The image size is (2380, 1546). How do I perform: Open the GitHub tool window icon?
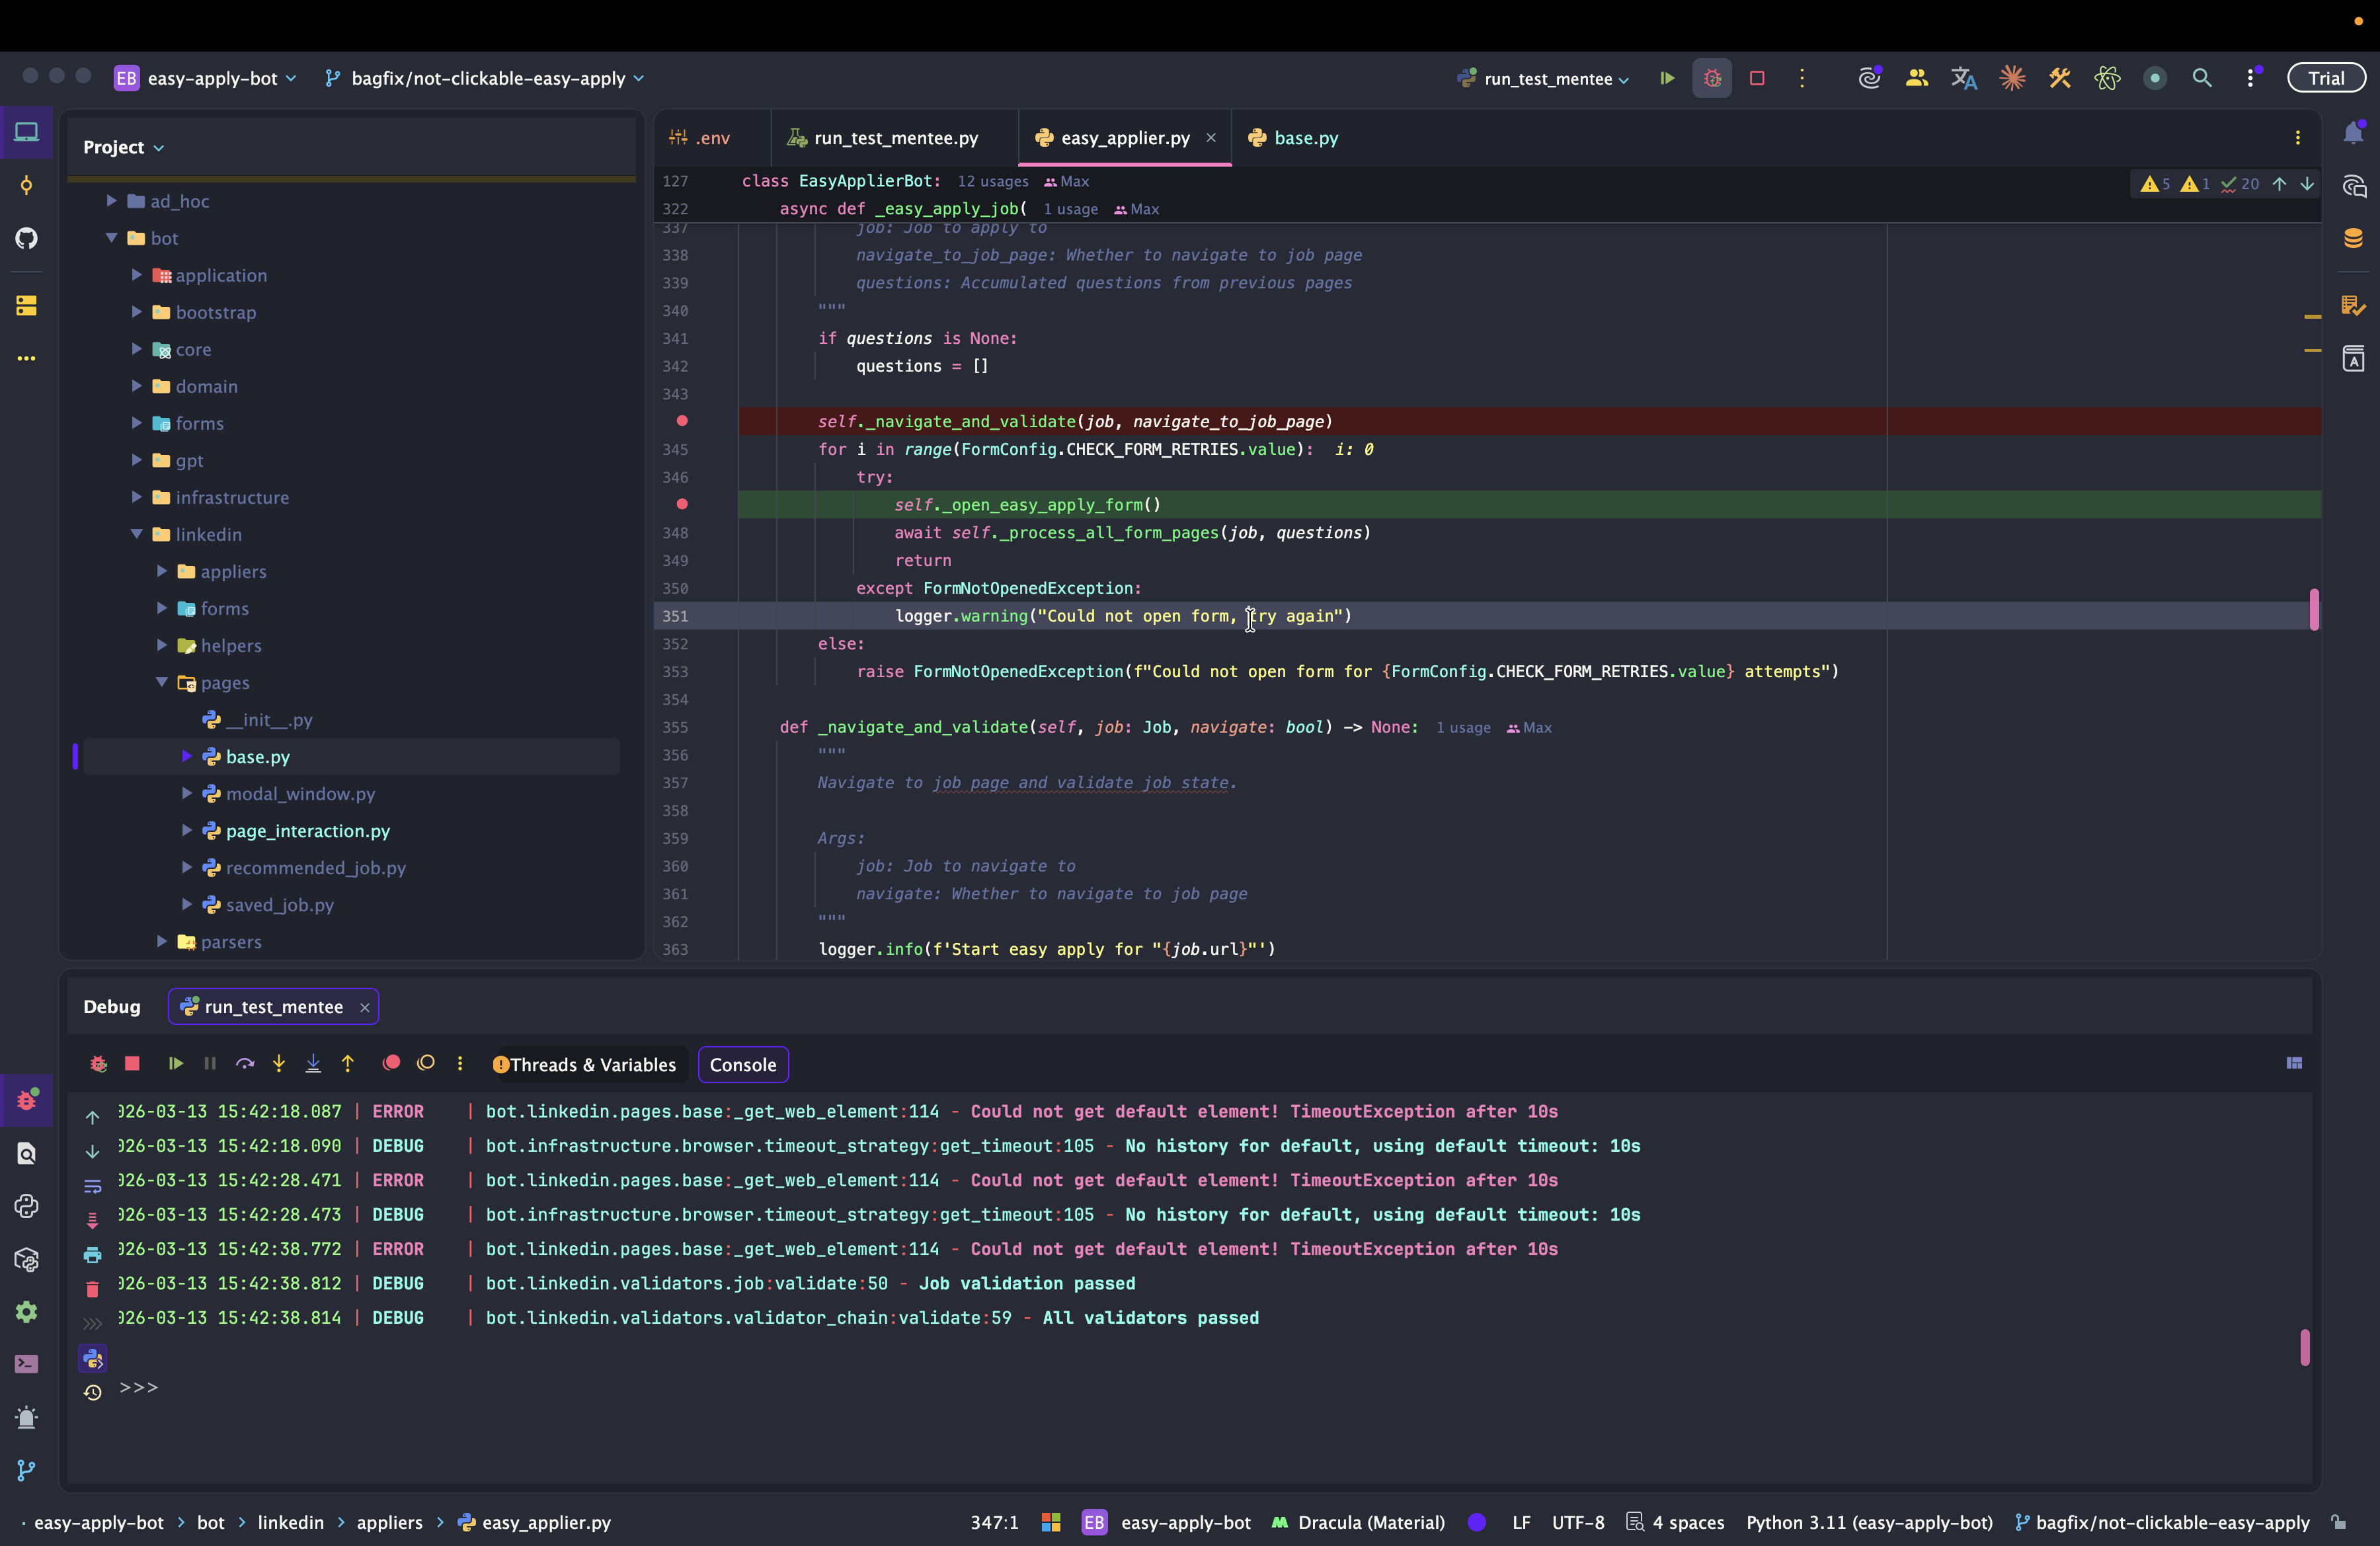click(x=27, y=238)
